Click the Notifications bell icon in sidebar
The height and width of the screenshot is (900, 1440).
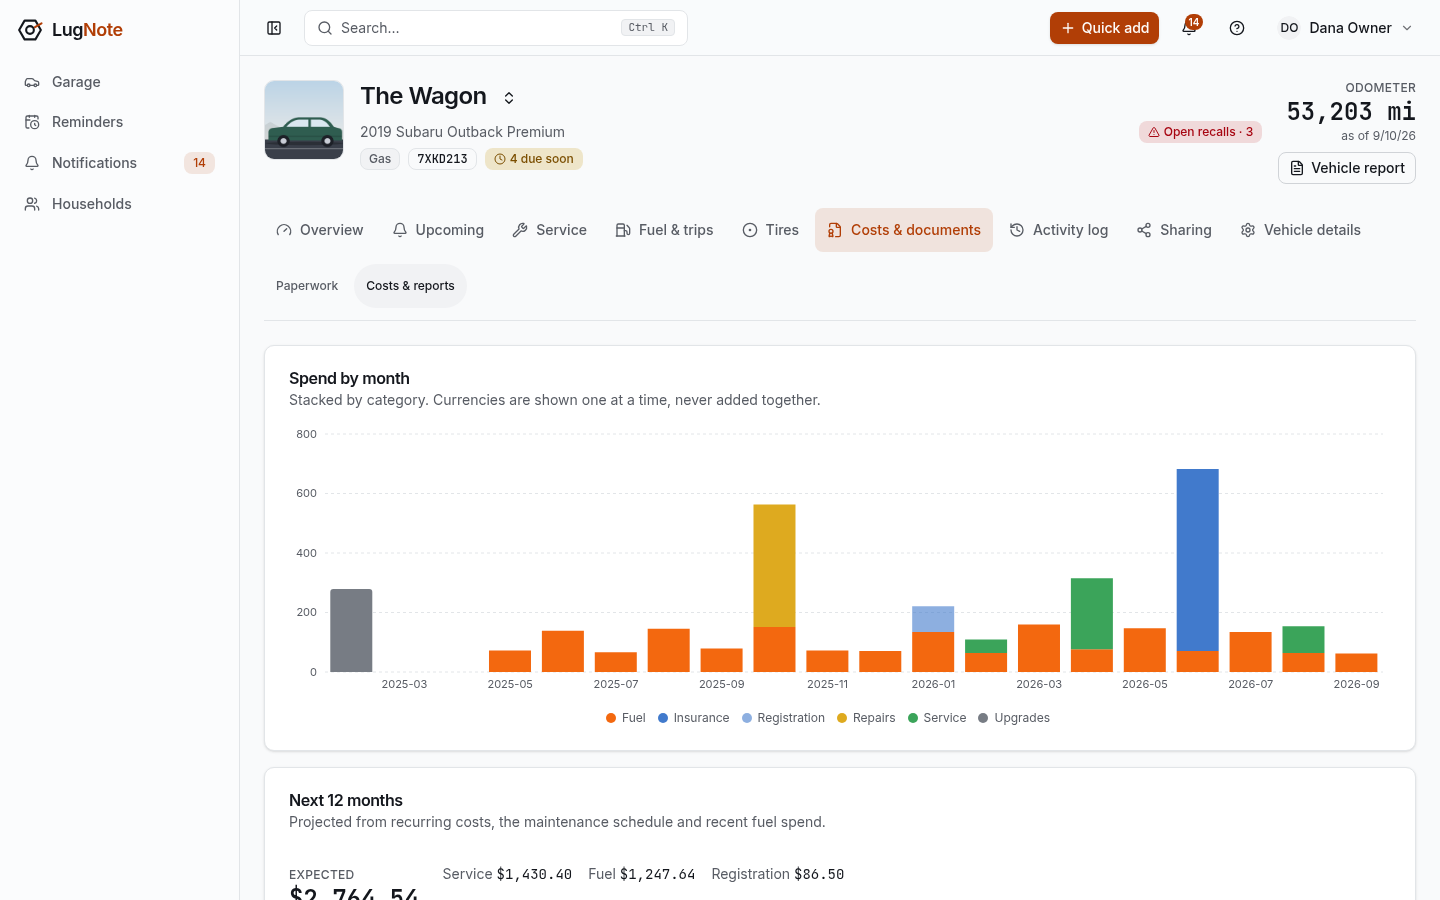(x=32, y=163)
